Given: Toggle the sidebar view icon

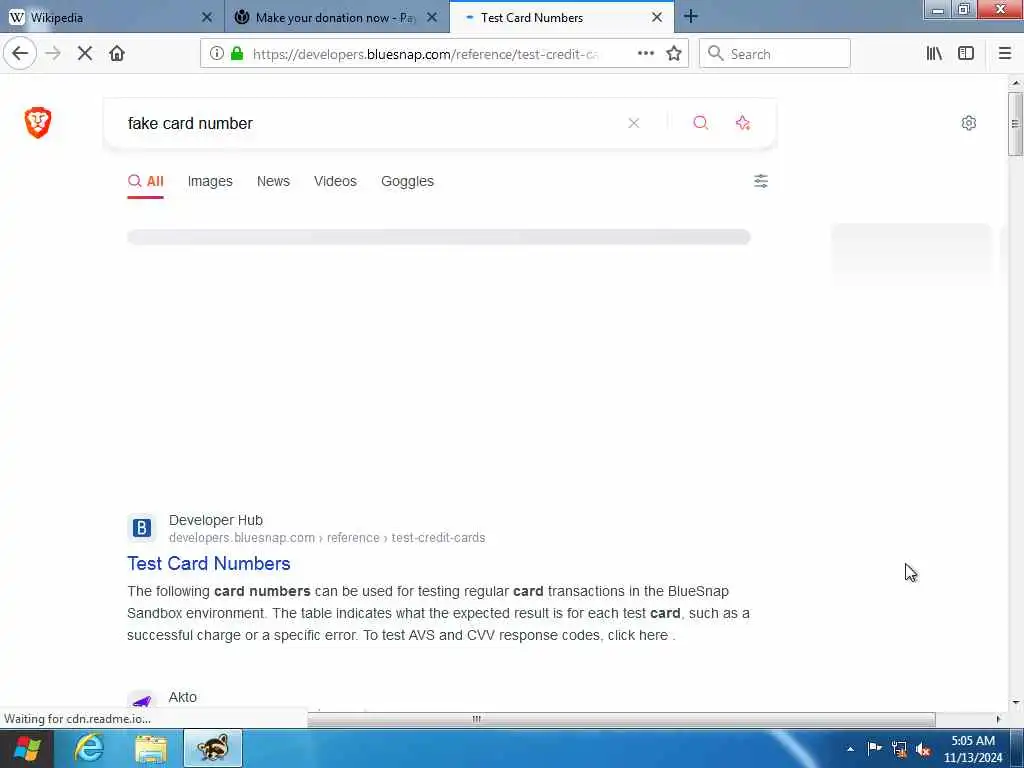Looking at the screenshot, I should (x=966, y=54).
